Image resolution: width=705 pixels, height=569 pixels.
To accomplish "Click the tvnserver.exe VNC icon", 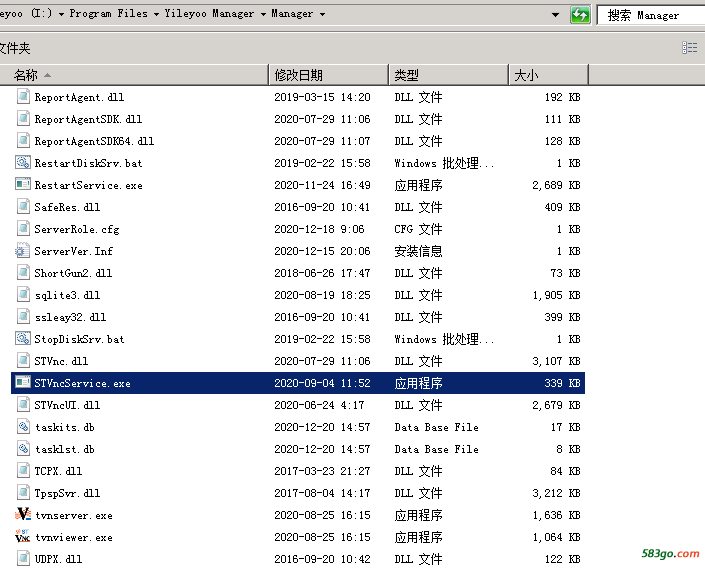I will pos(23,514).
